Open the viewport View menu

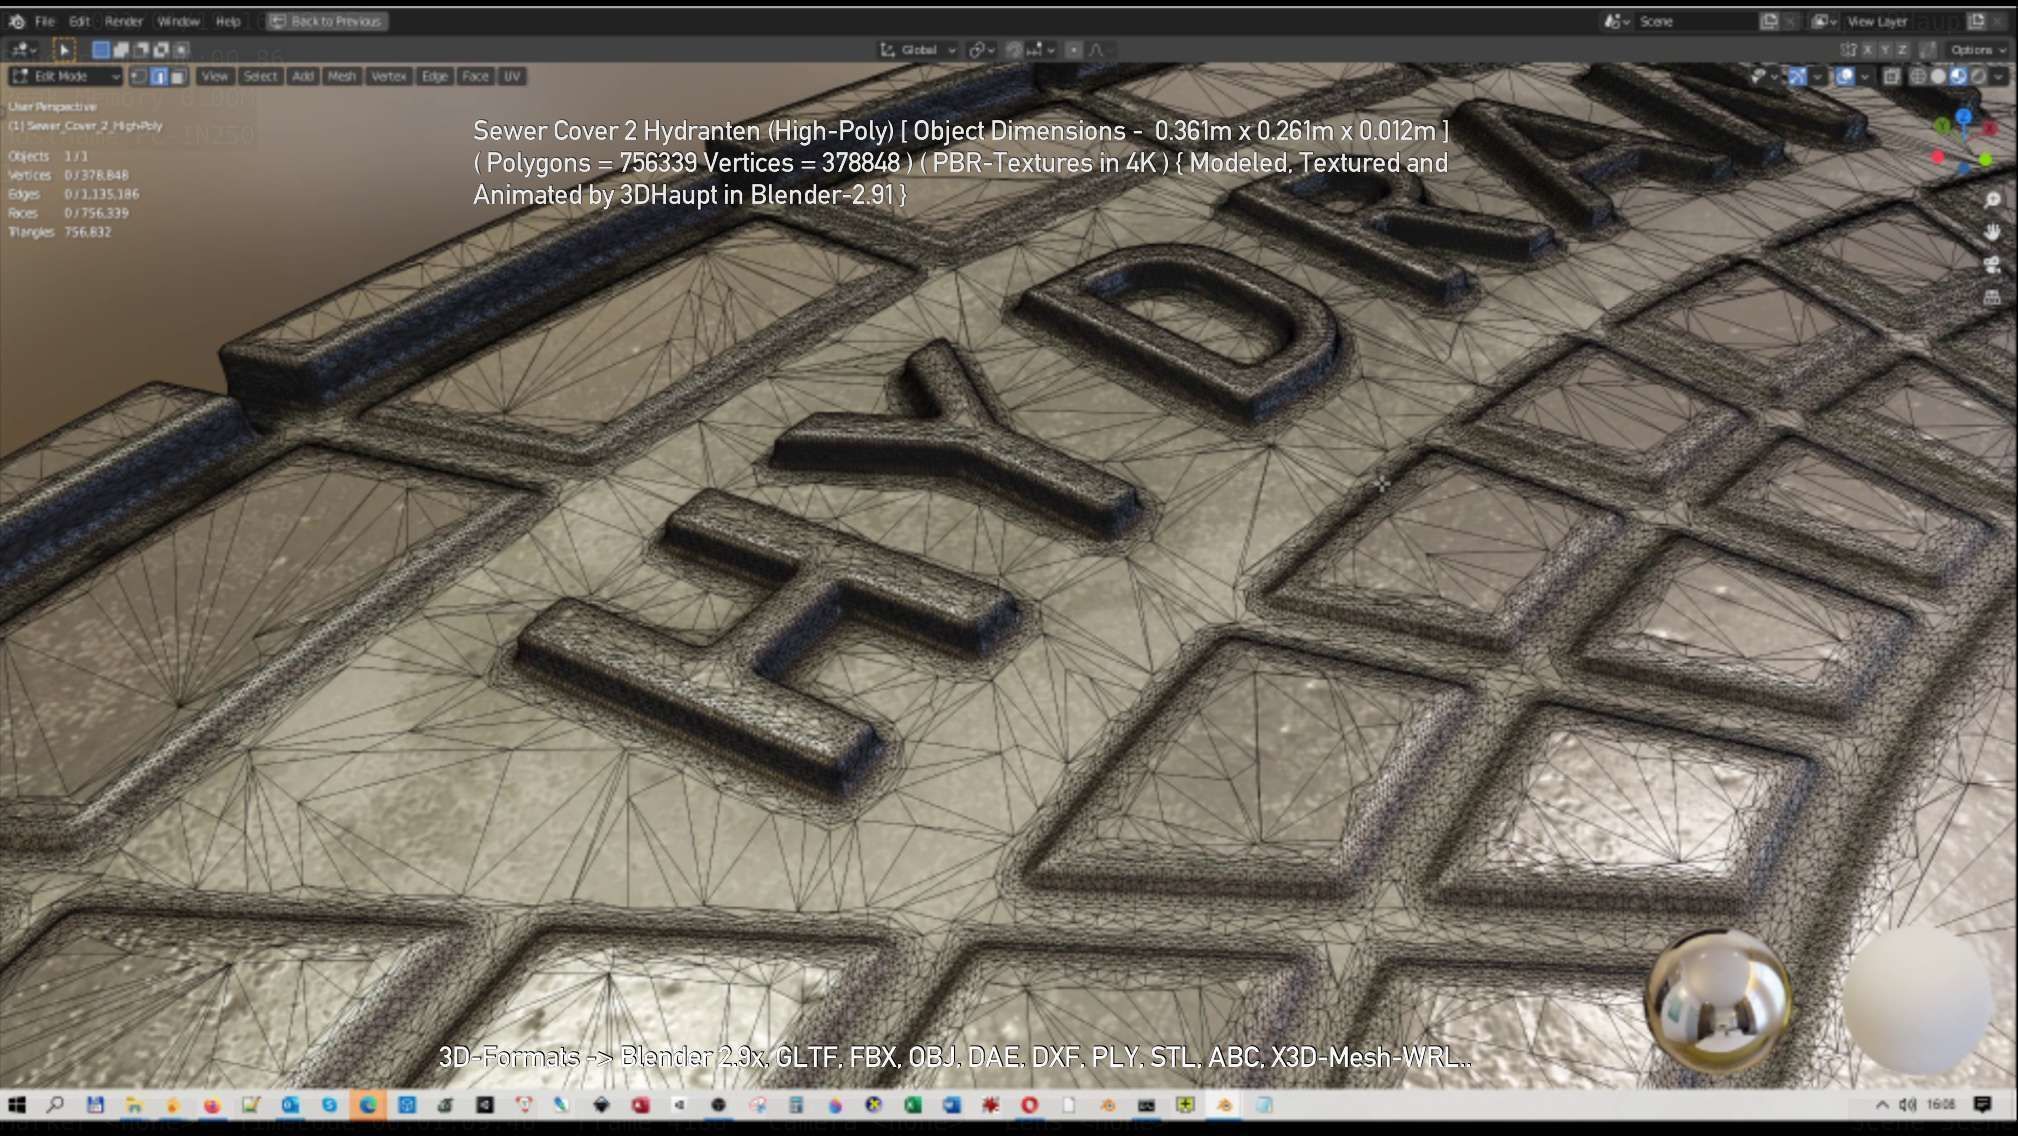pyautogui.click(x=215, y=76)
